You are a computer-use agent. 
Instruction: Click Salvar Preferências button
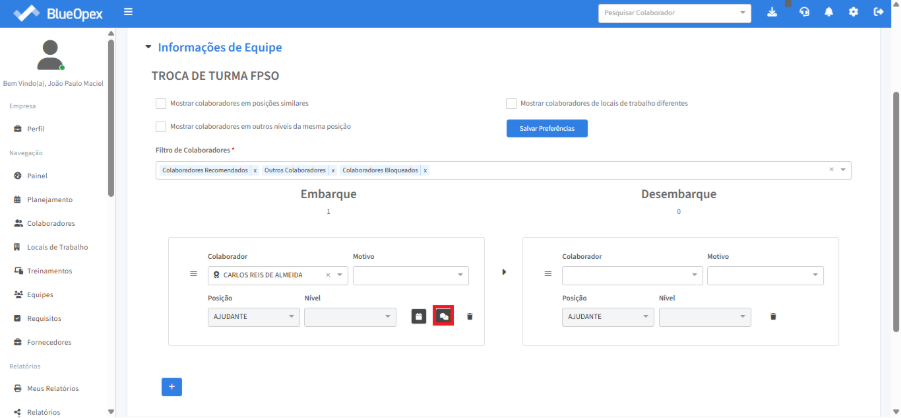547,129
